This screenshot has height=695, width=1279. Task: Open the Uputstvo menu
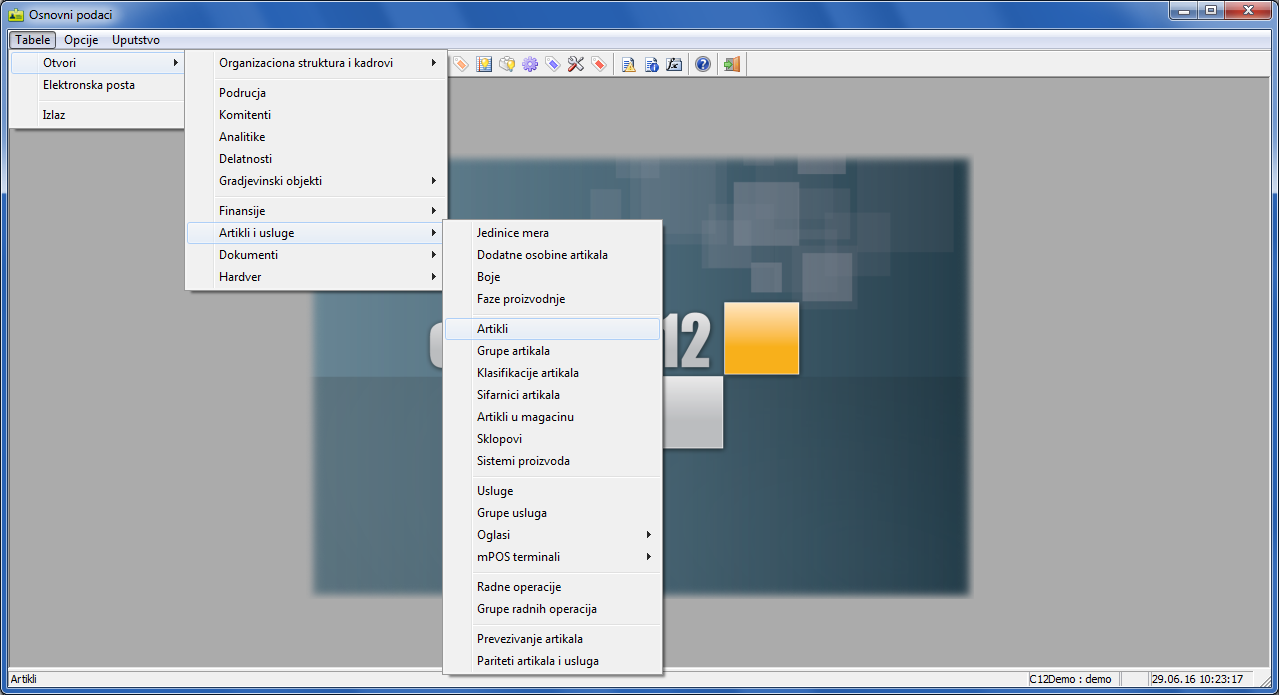tap(136, 40)
